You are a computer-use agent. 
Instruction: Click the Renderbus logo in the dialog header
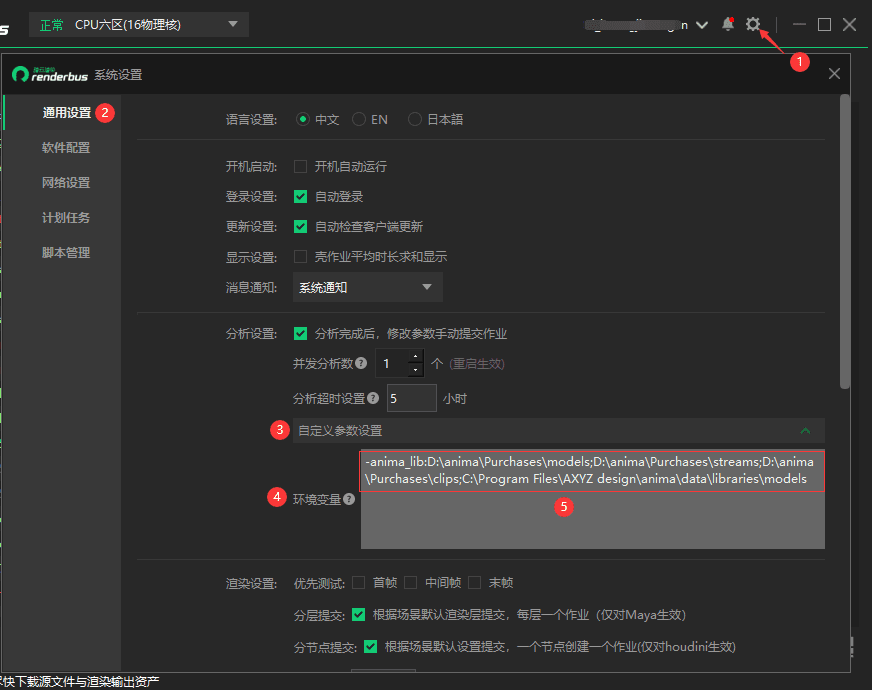pos(20,74)
